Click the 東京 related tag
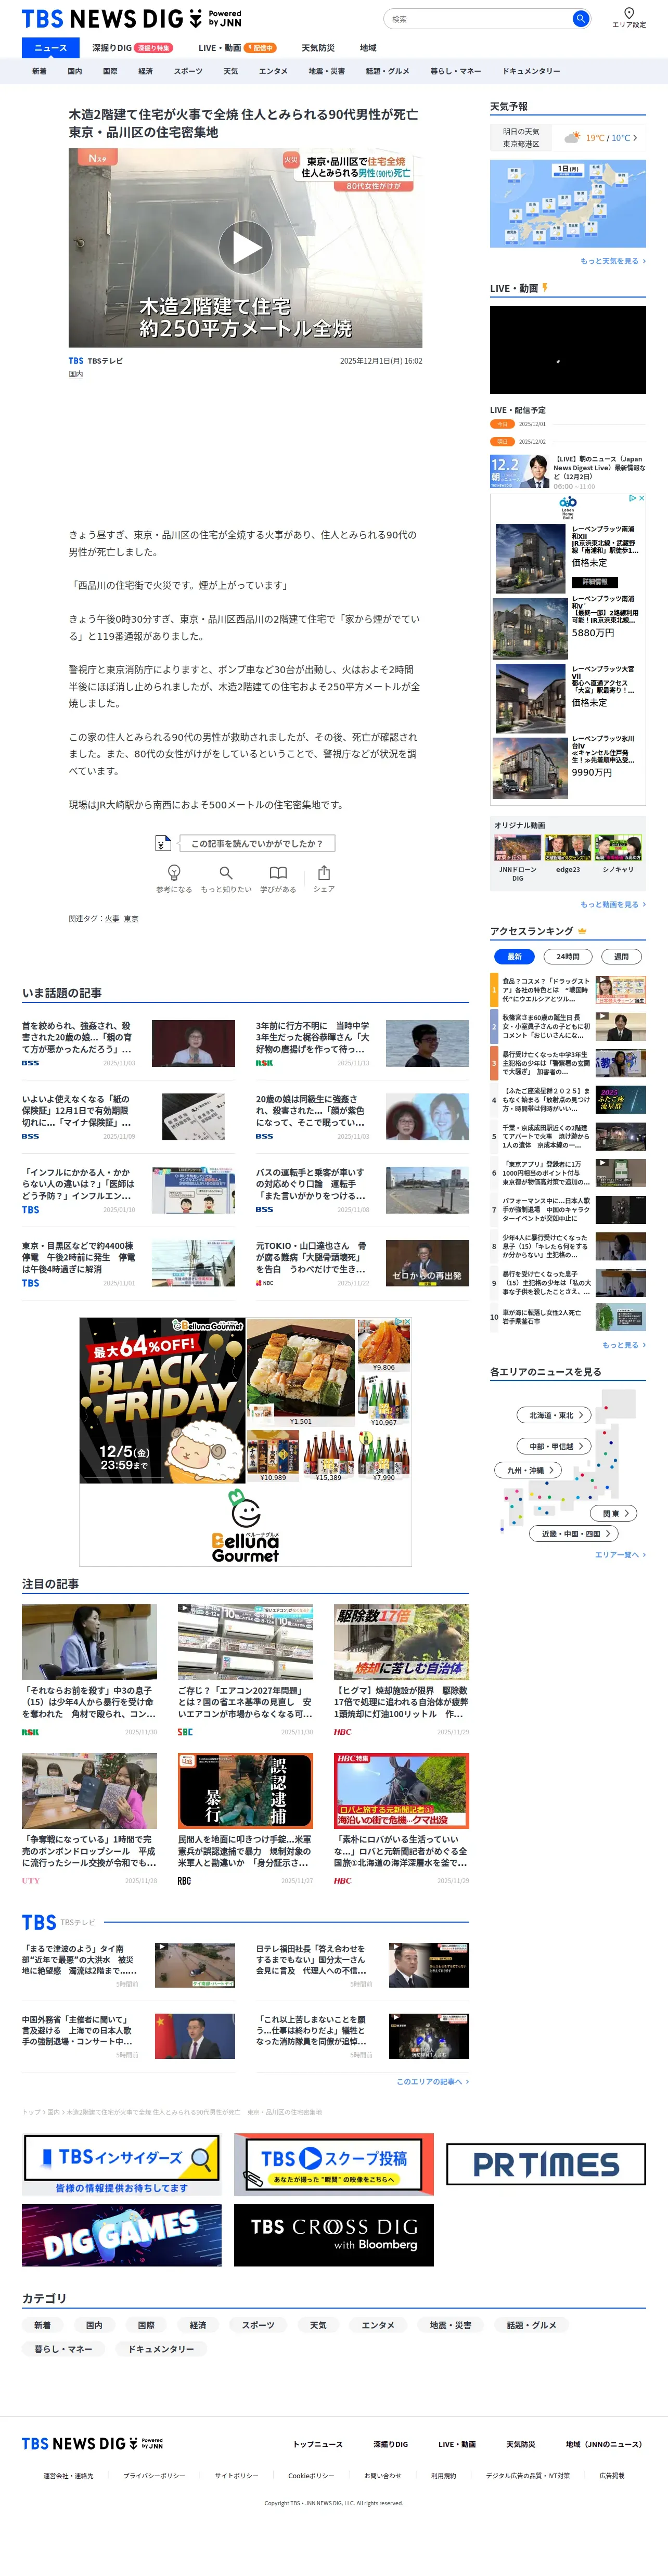This screenshot has width=668, height=2576. [131, 918]
